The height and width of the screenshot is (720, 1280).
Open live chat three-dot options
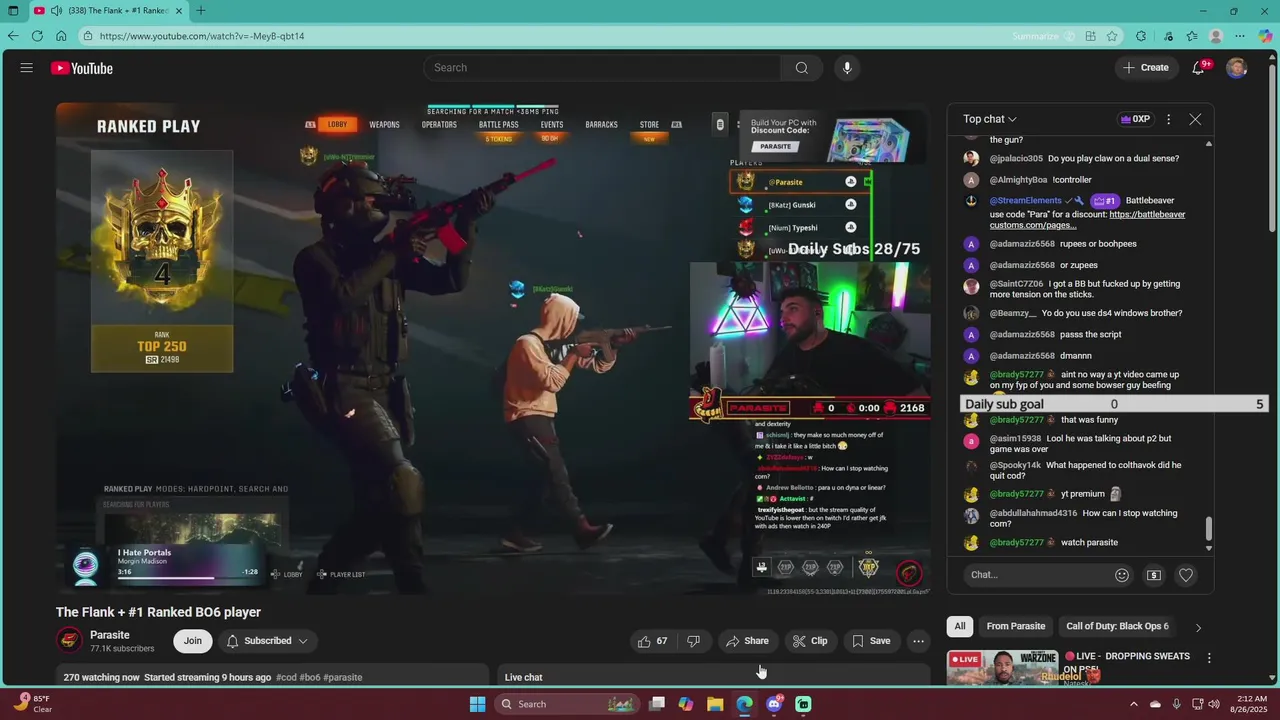(x=1168, y=119)
